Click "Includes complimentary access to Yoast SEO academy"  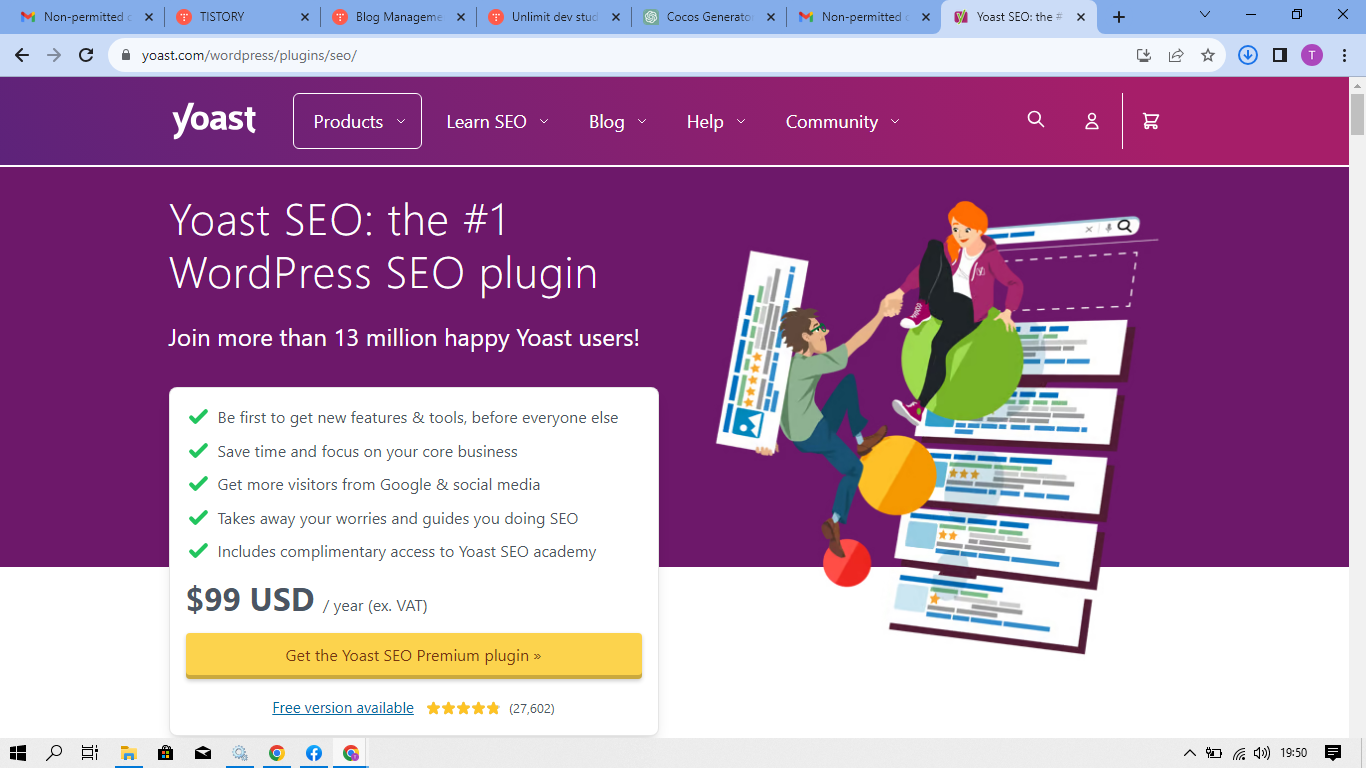tap(406, 552)
